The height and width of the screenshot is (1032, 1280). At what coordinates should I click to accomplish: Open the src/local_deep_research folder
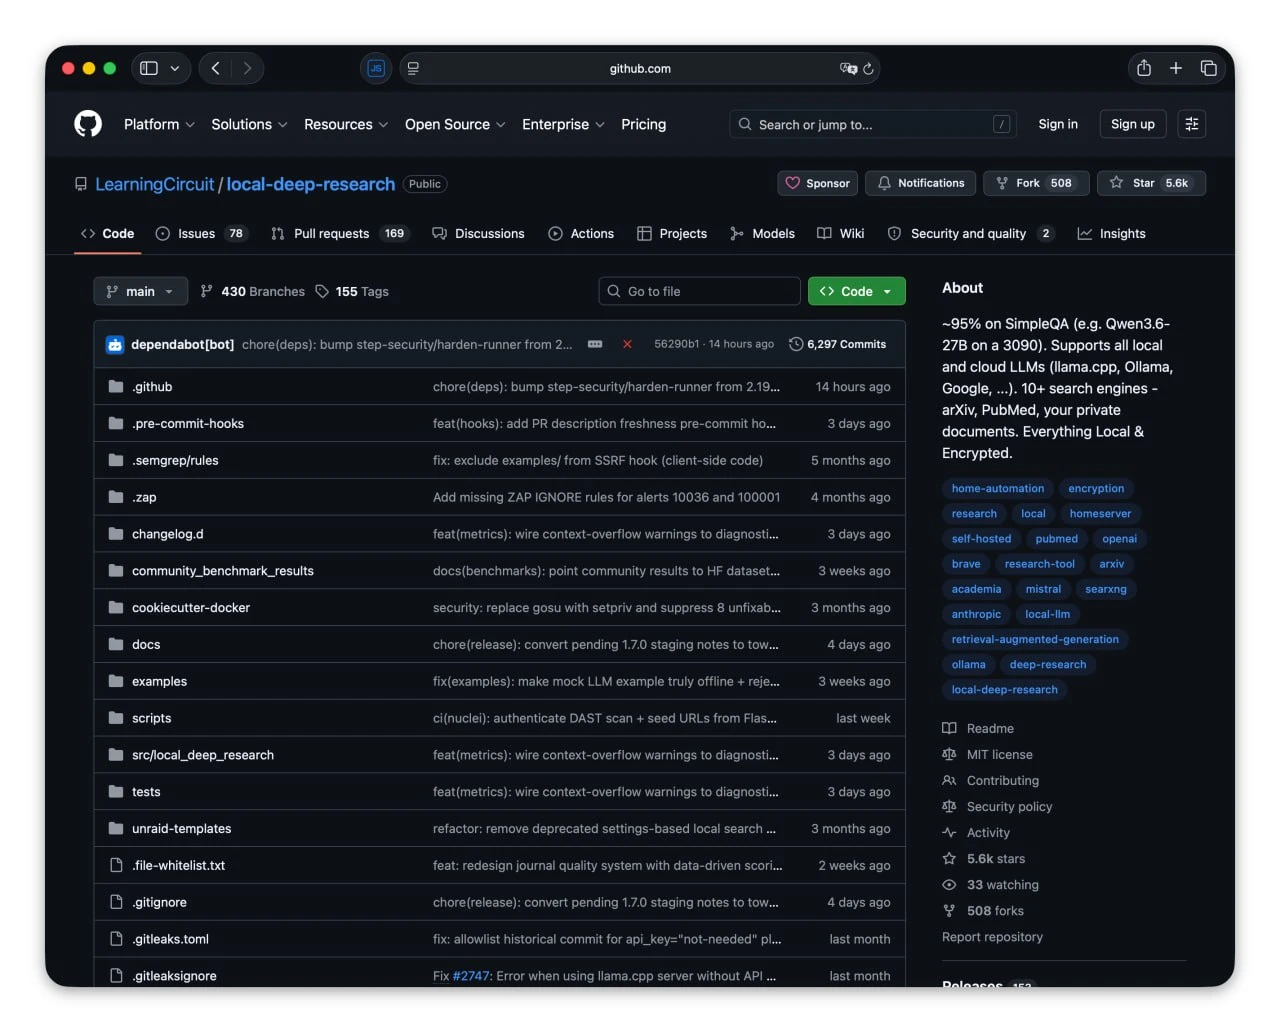[x=203, y=755]
